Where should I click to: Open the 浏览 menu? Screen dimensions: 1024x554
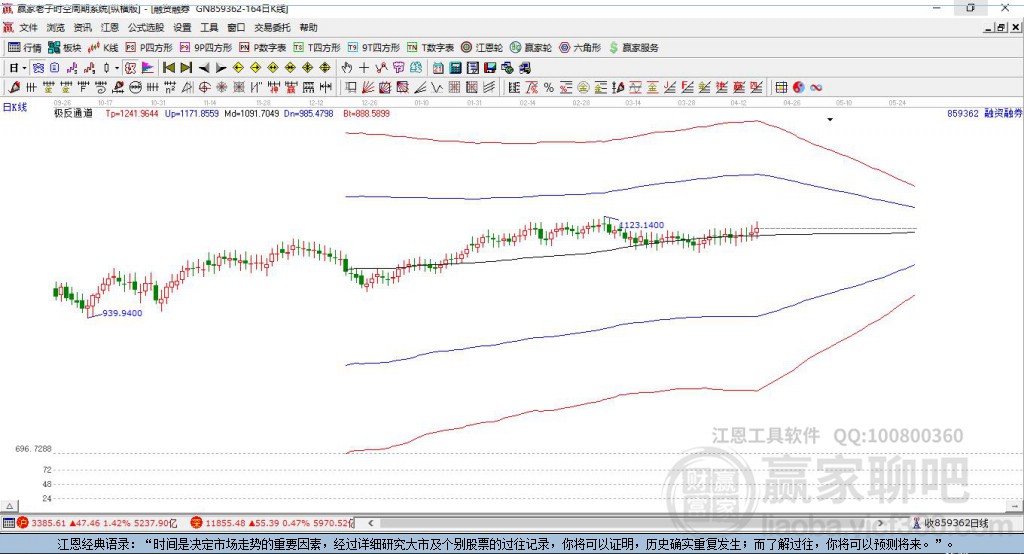coord(56,27)
